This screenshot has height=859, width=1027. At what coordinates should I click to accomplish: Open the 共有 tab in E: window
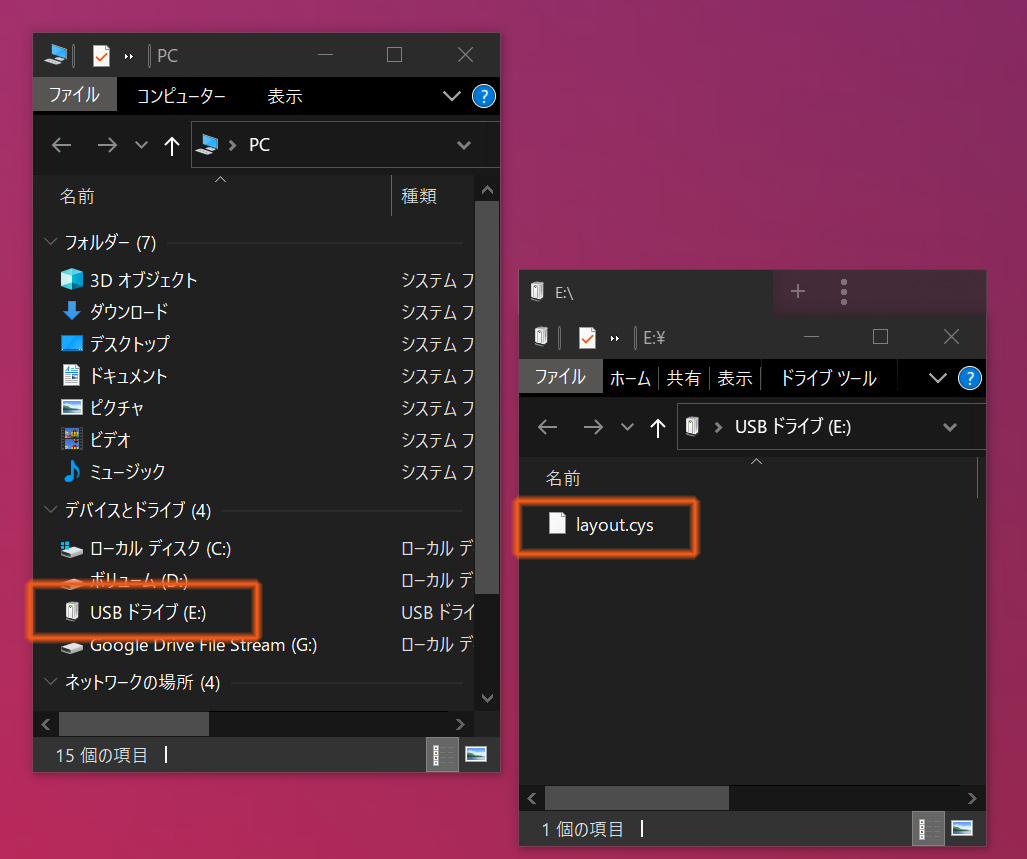tap(684, 378)
